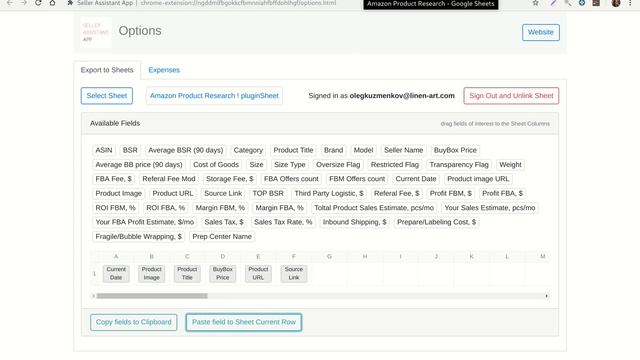Select the Seller Name field
The width and height of the screenshot is (640, 360).
tap(404, 150)
